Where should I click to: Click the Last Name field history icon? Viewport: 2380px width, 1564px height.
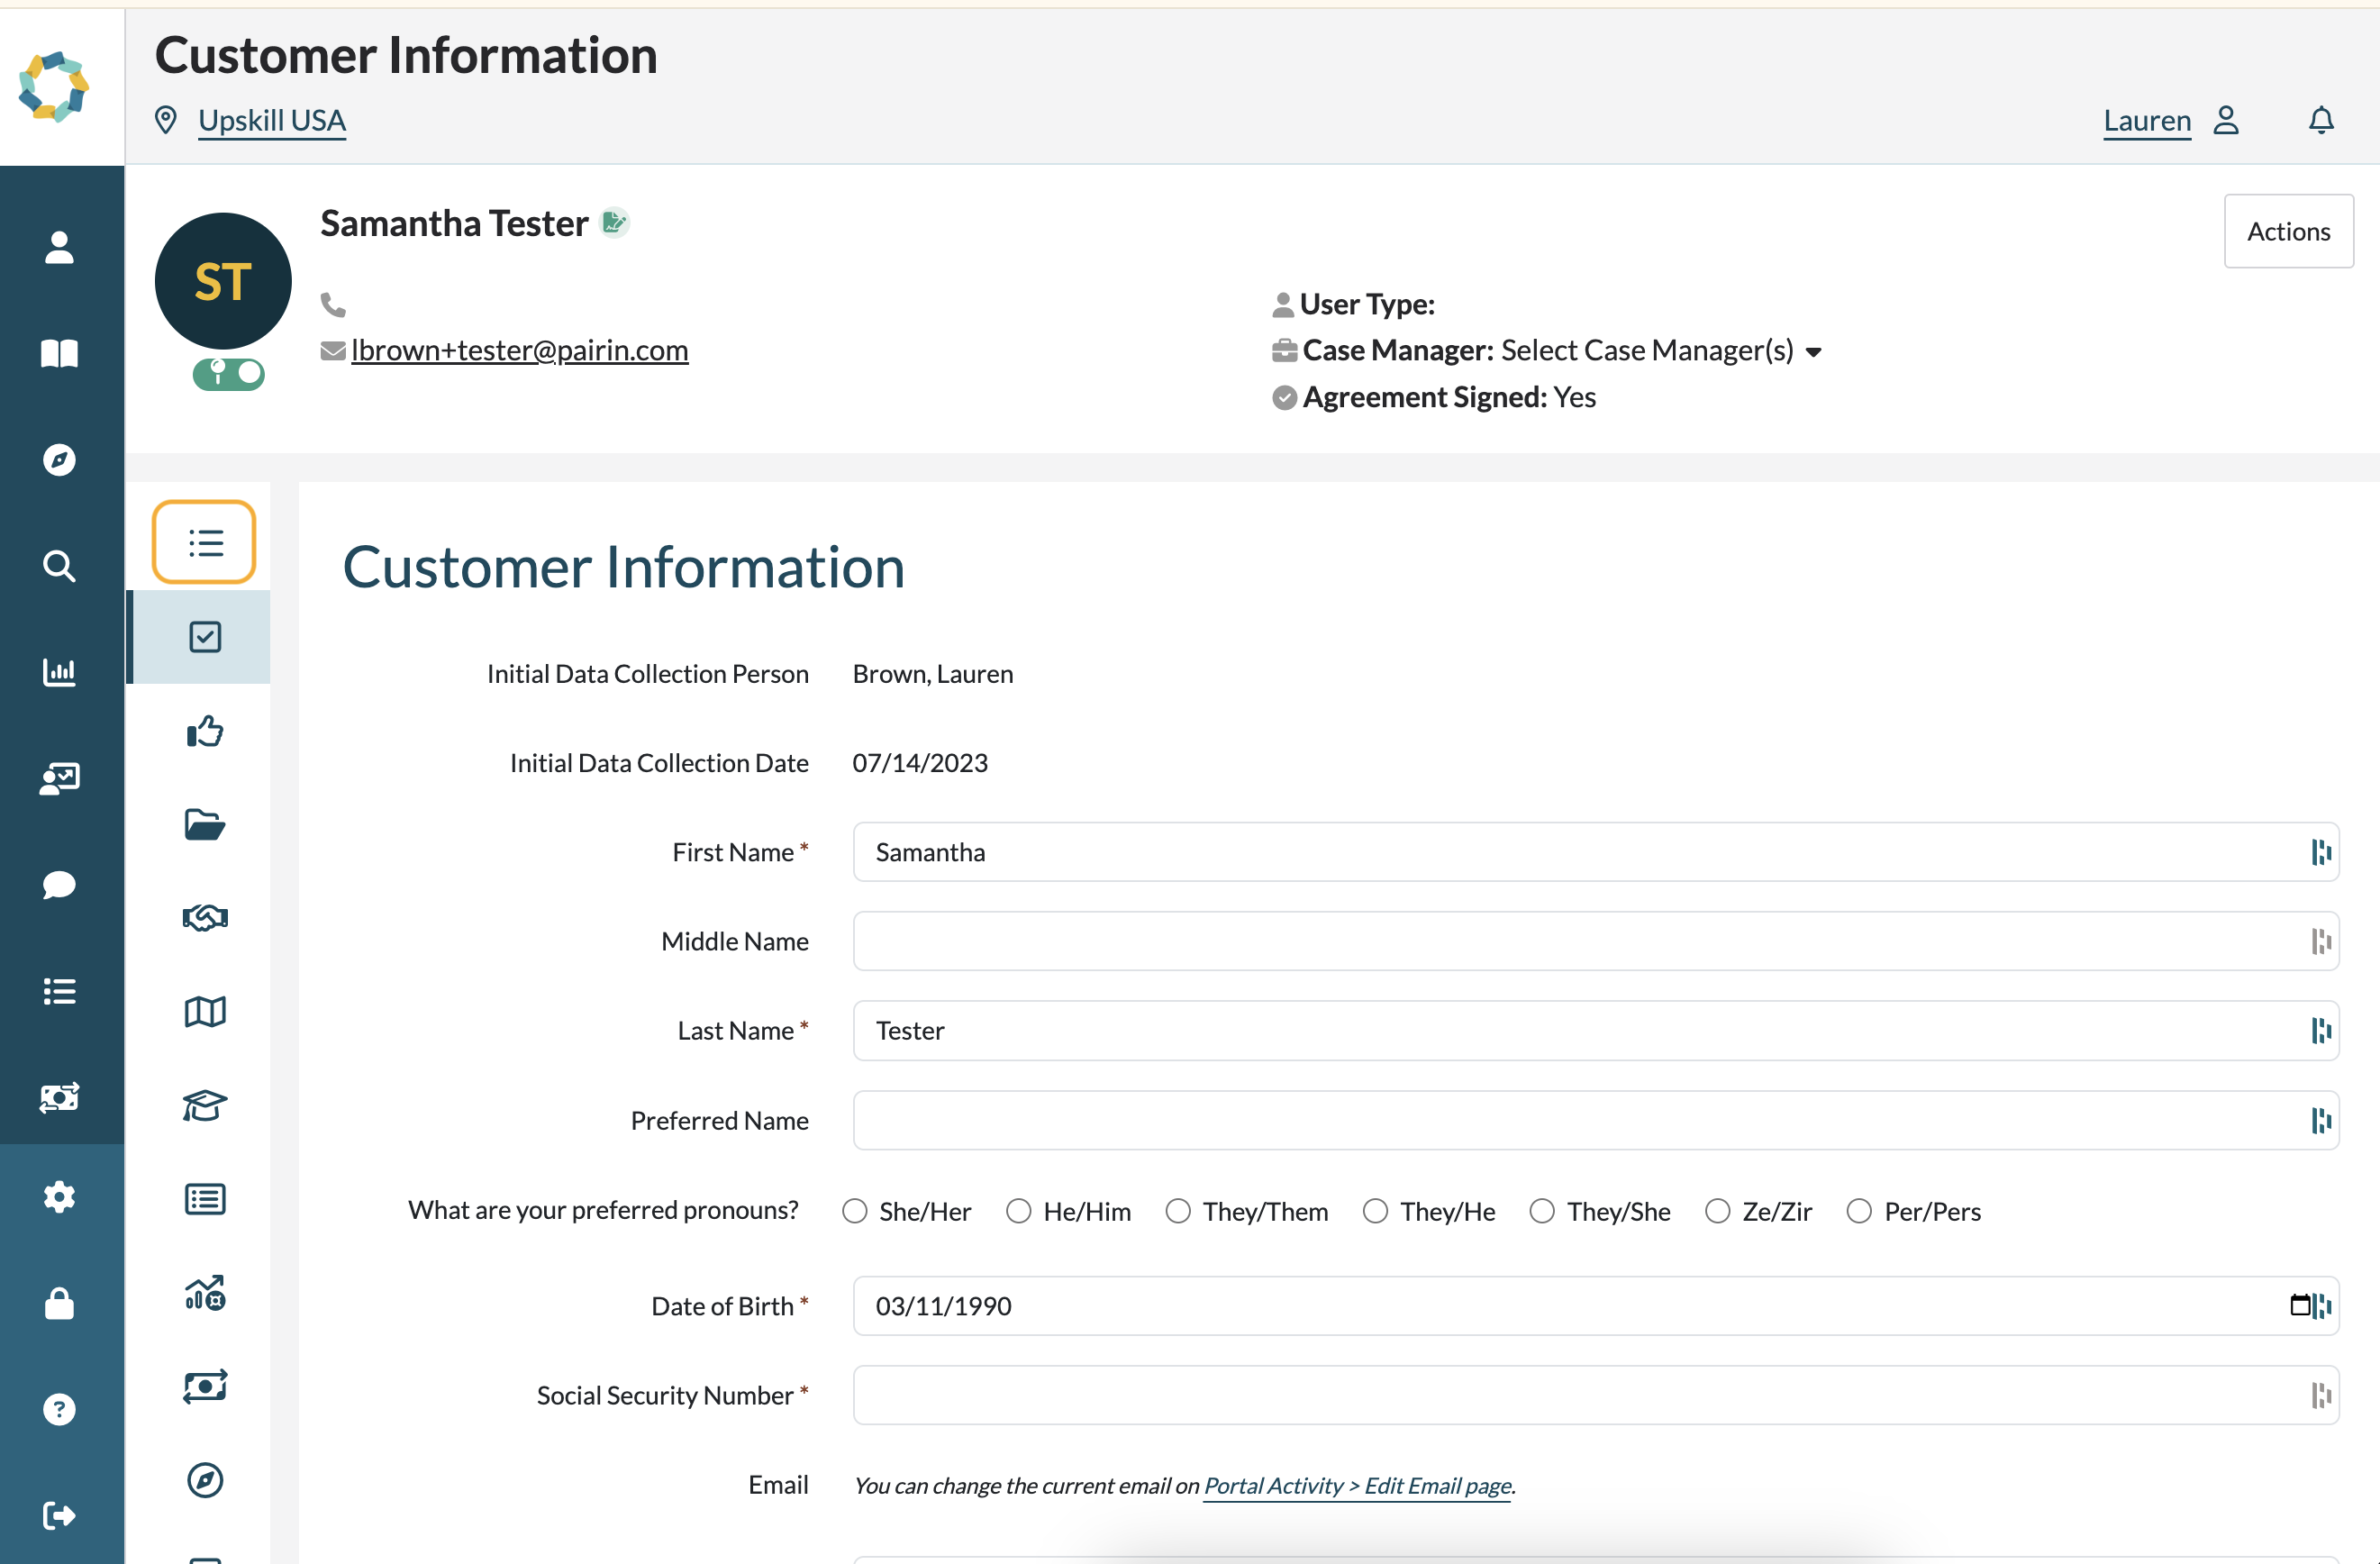(x=2321, y=1030)
